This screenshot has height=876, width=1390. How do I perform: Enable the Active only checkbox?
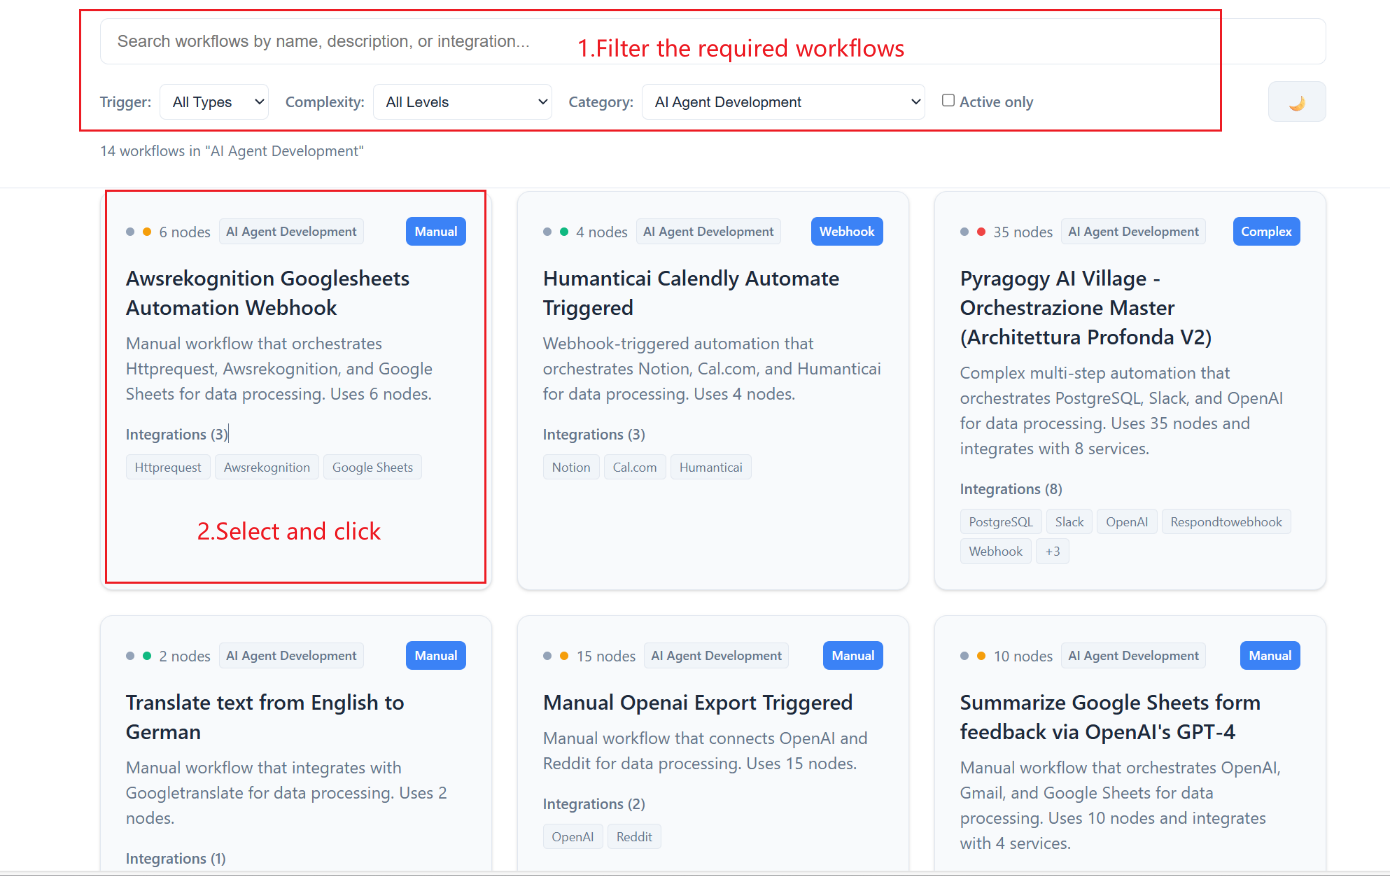(x=948, y=101)
